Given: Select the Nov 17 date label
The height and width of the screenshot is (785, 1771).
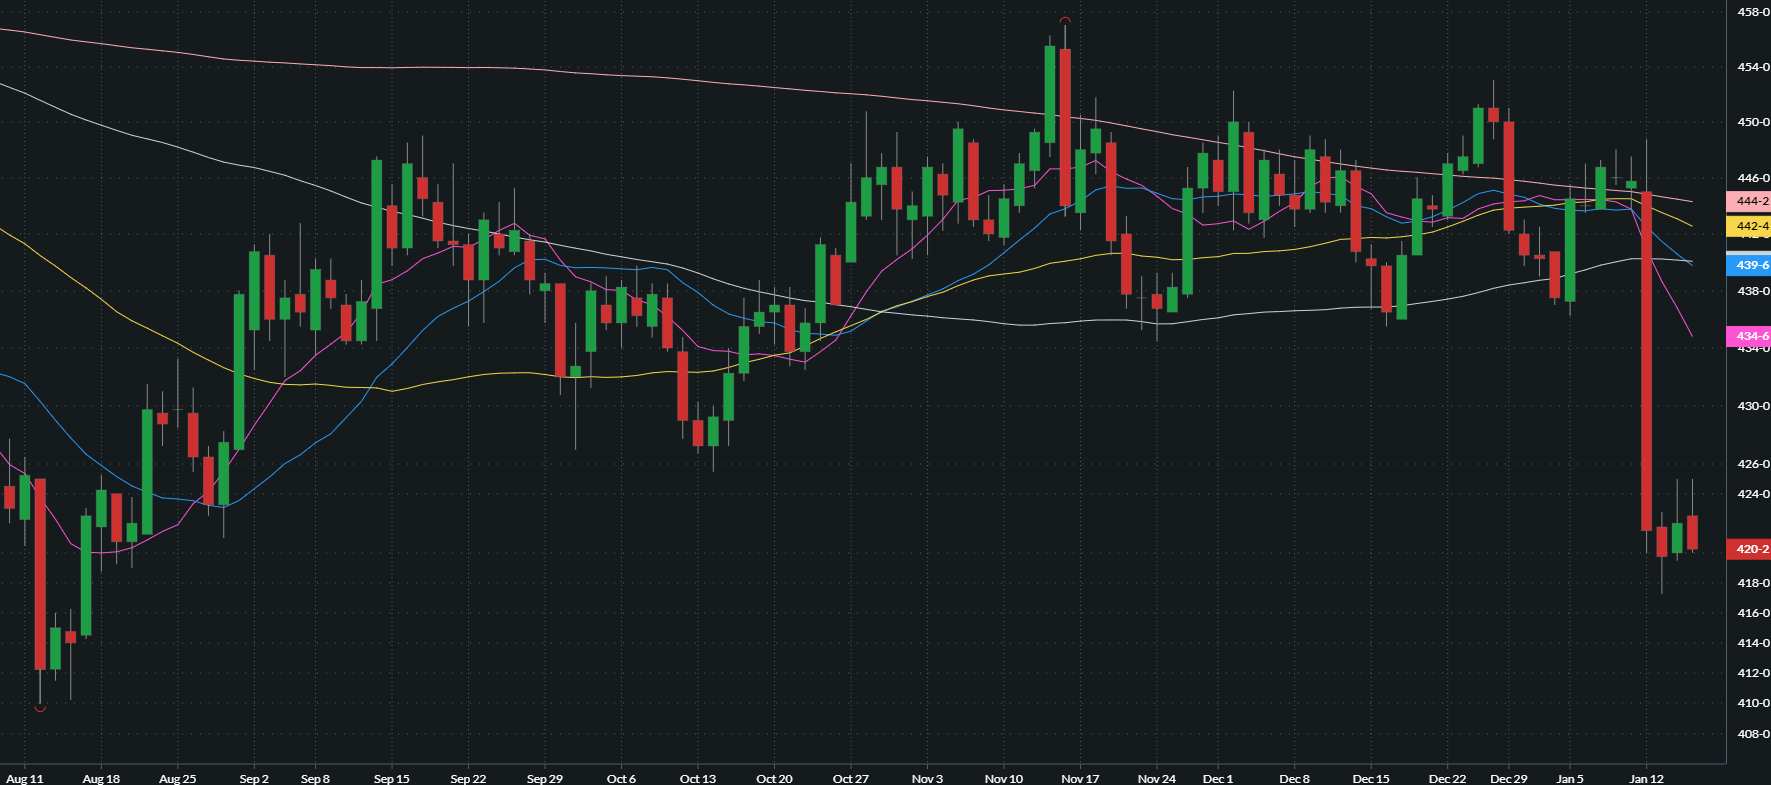Looking at the screenshot, I should click(x=1080, y=778).
